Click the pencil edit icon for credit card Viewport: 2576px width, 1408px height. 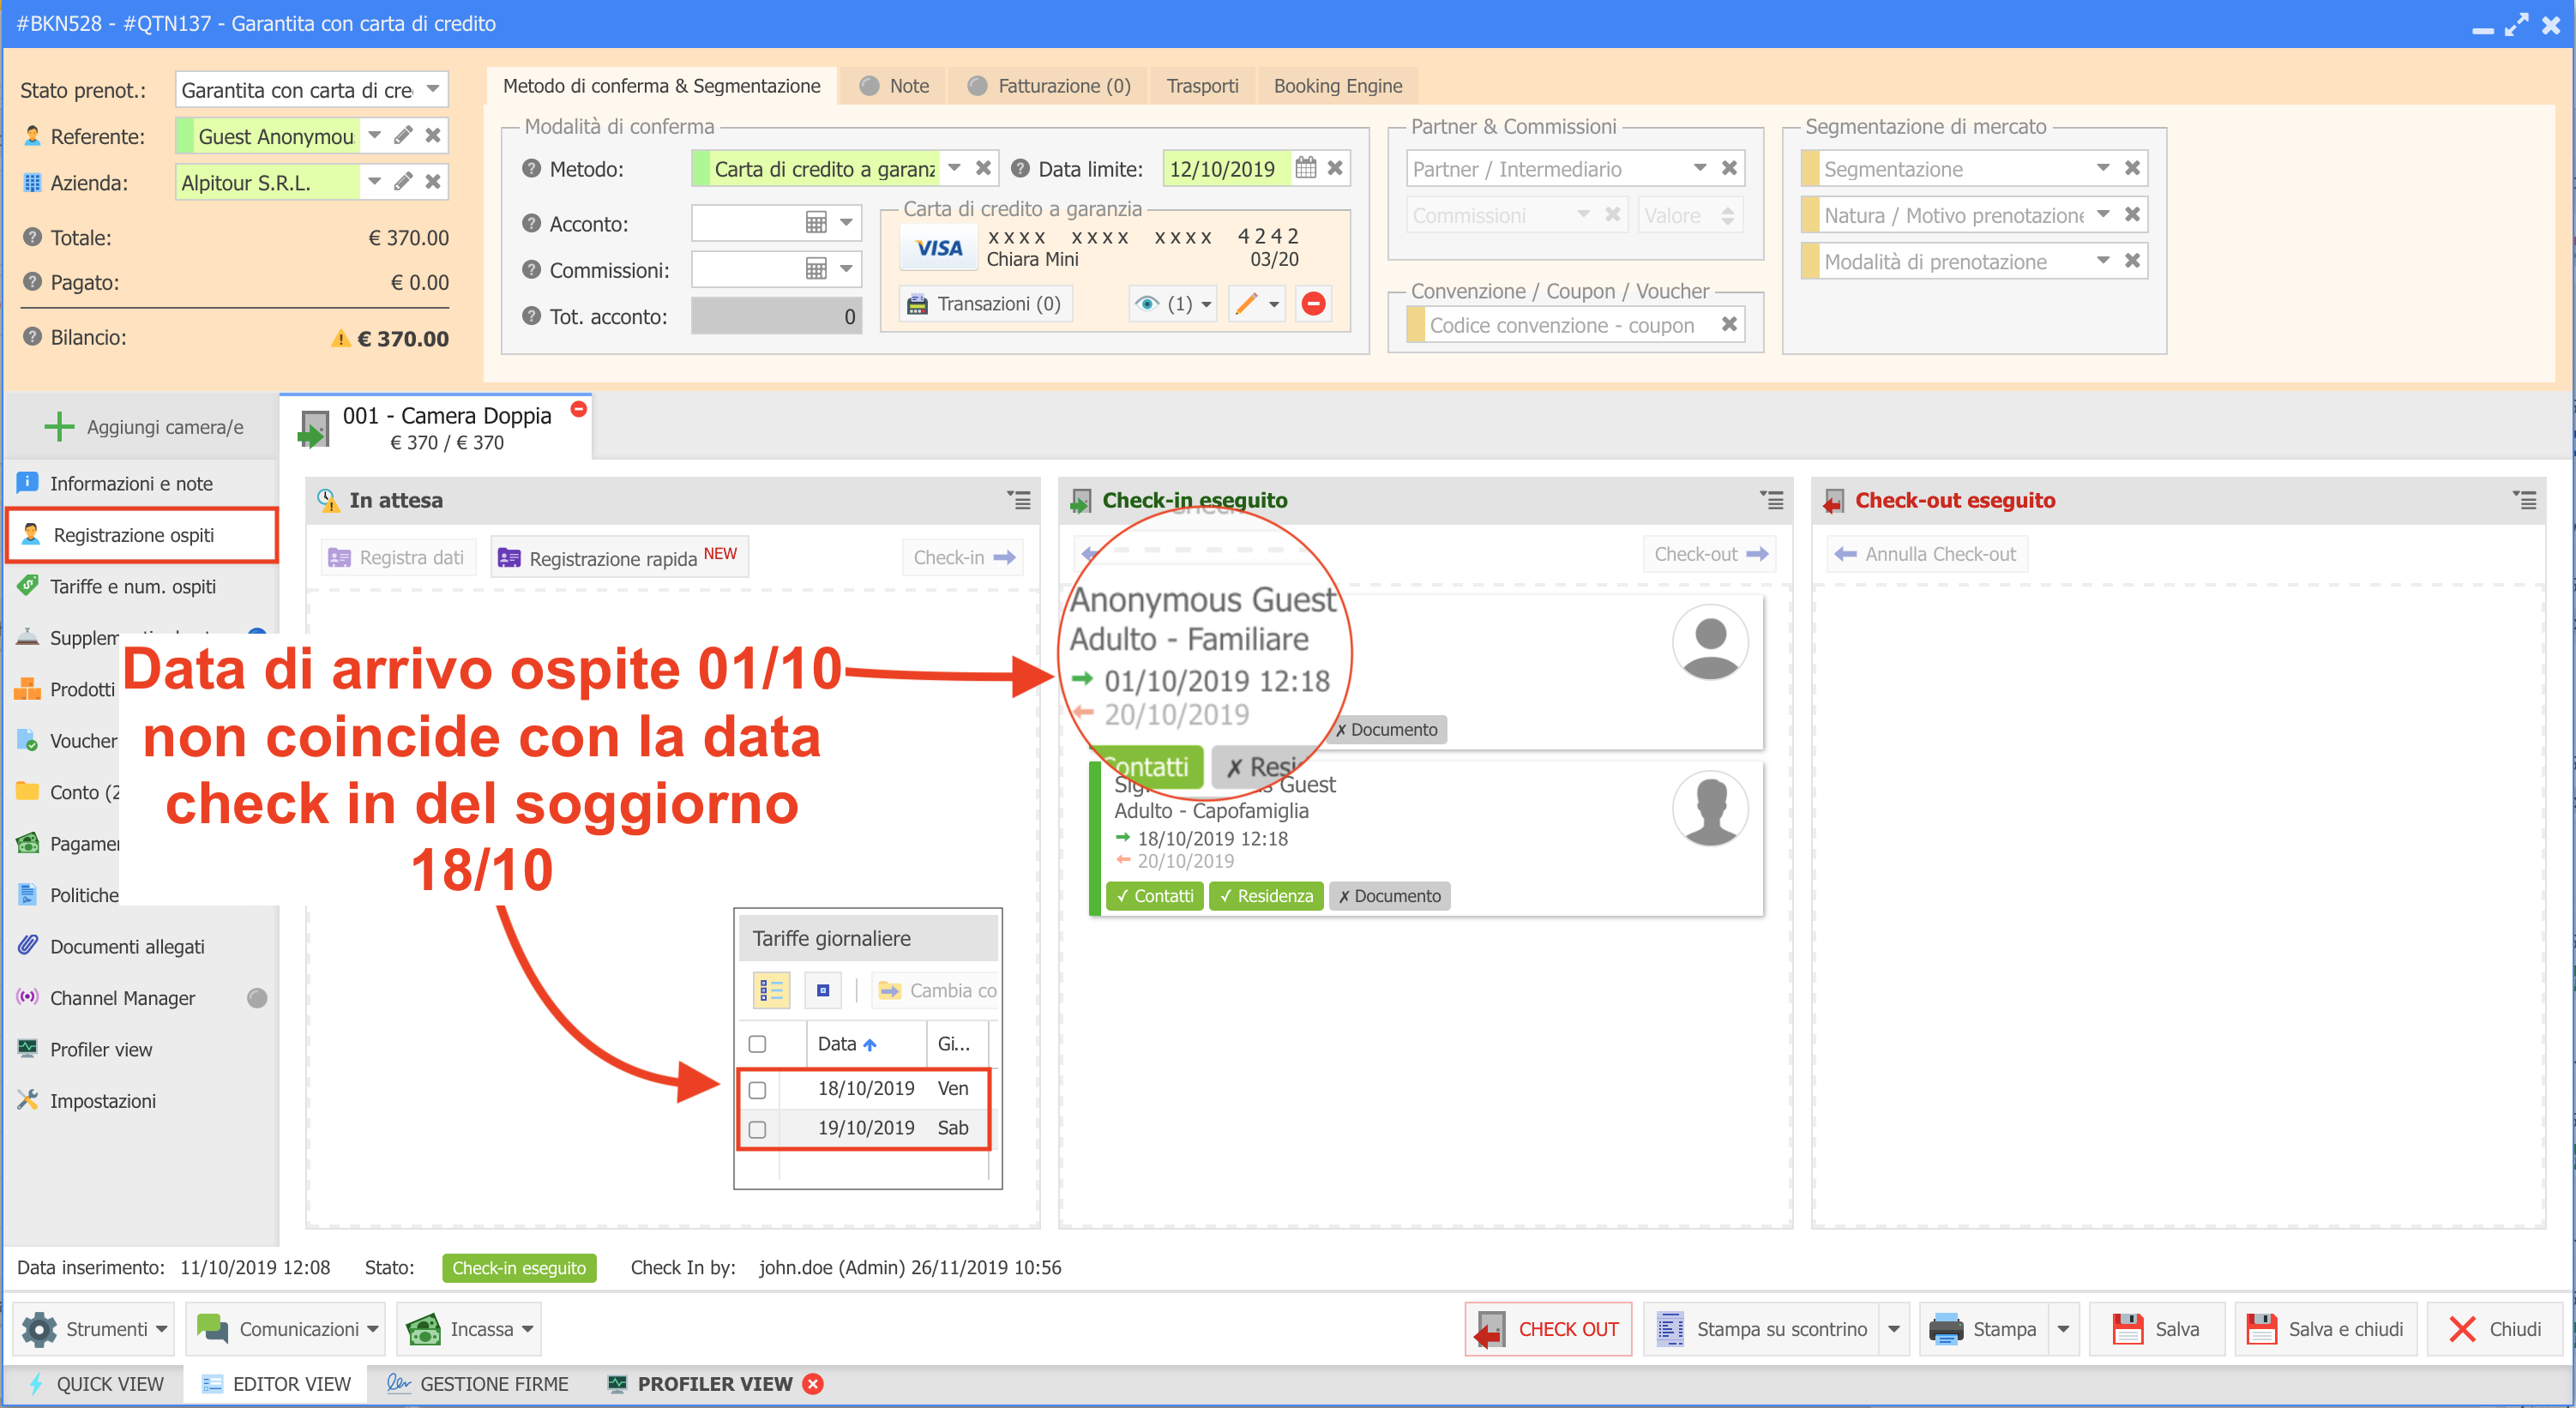click(1245, 303)
